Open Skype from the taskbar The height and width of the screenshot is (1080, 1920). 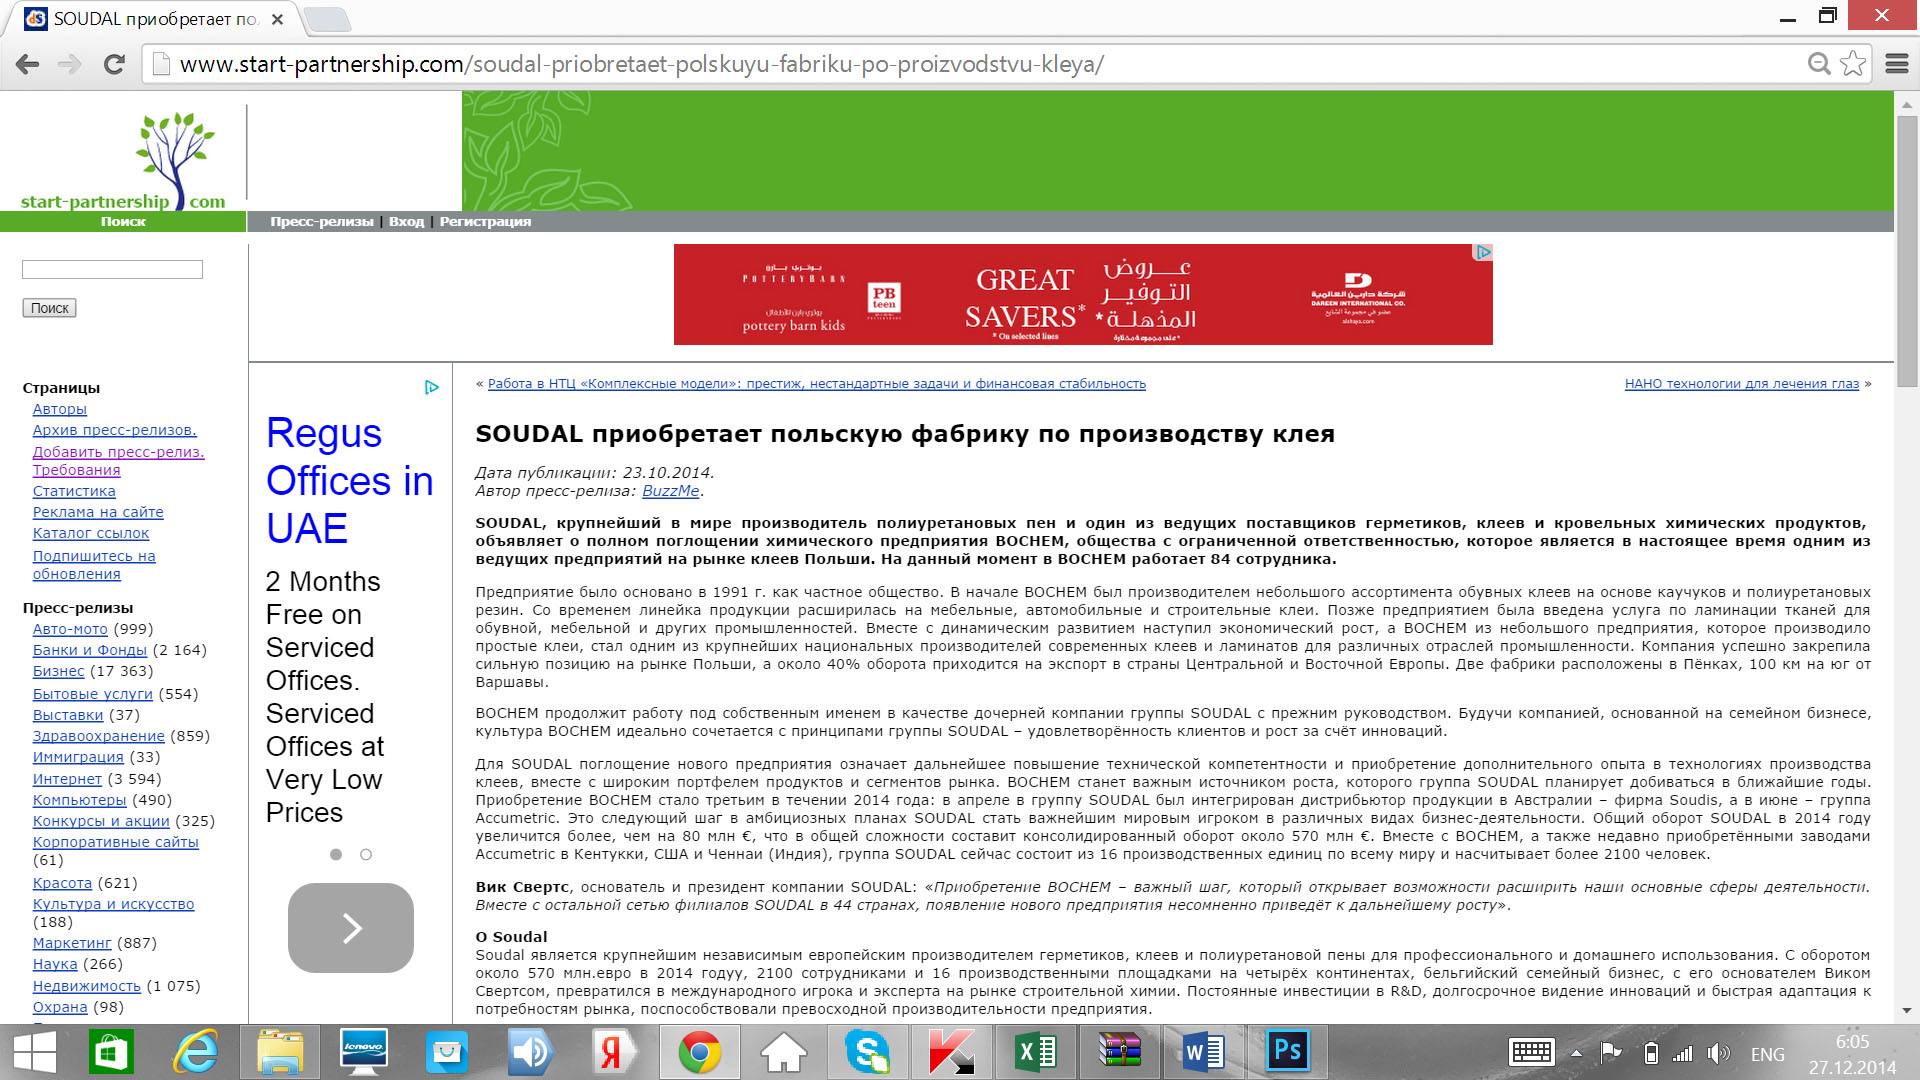866,1052
